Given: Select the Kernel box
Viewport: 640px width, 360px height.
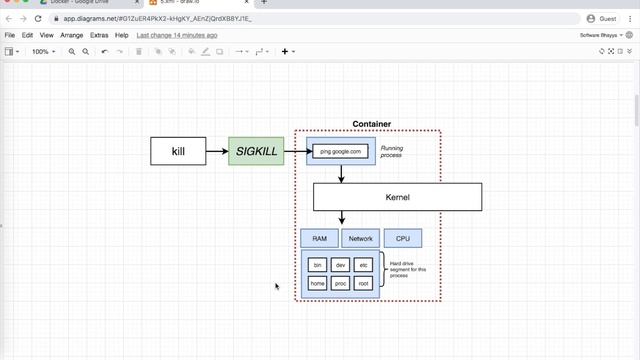Looking at the screenshot, I should pyautogui.click(x=398, y=197).
